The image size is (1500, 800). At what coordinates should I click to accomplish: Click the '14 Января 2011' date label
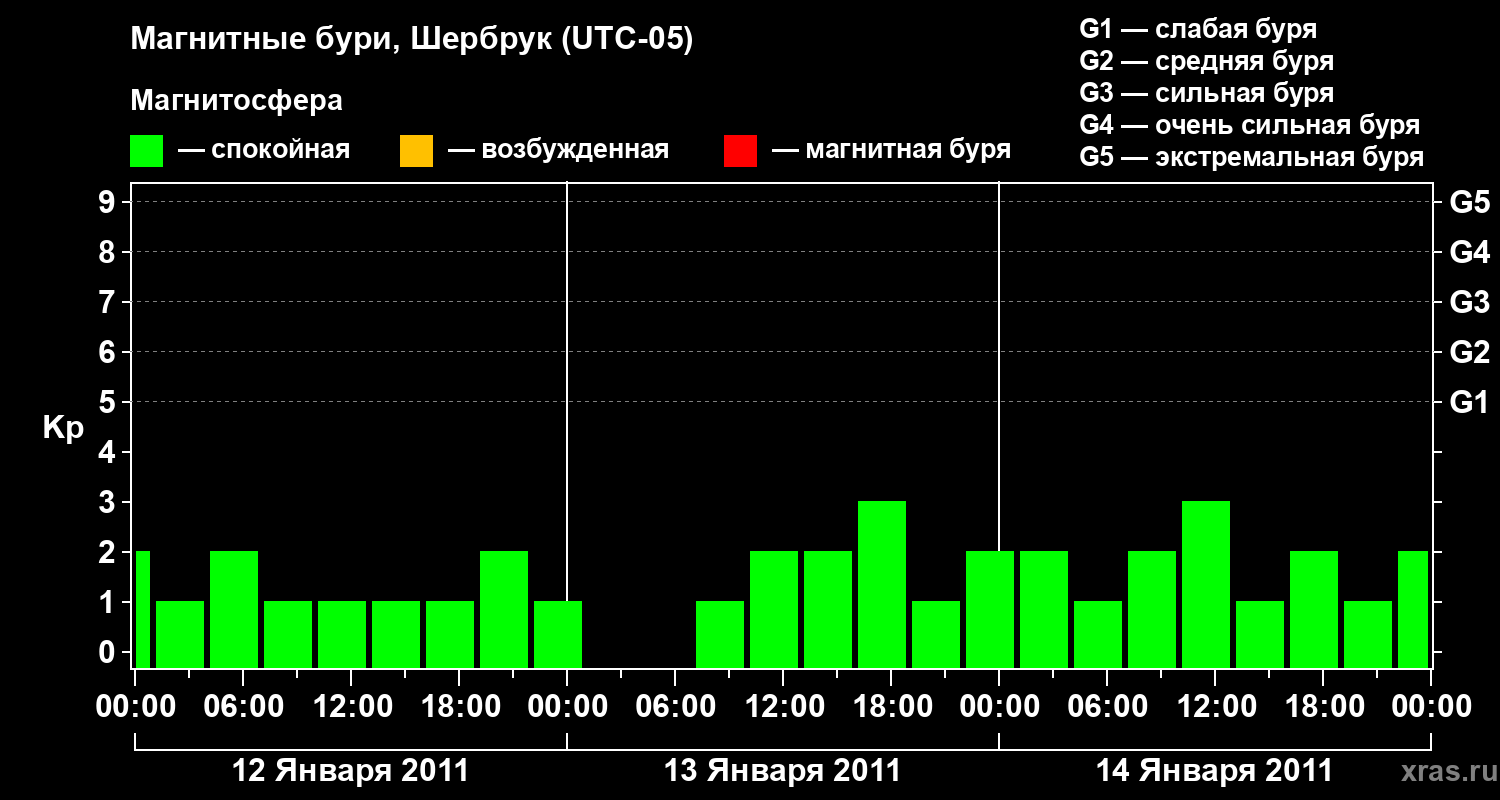point(1214,771)
